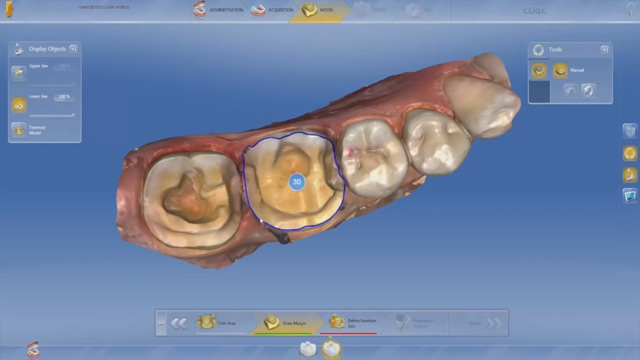Collapse the Tools panel

[604, 49]
